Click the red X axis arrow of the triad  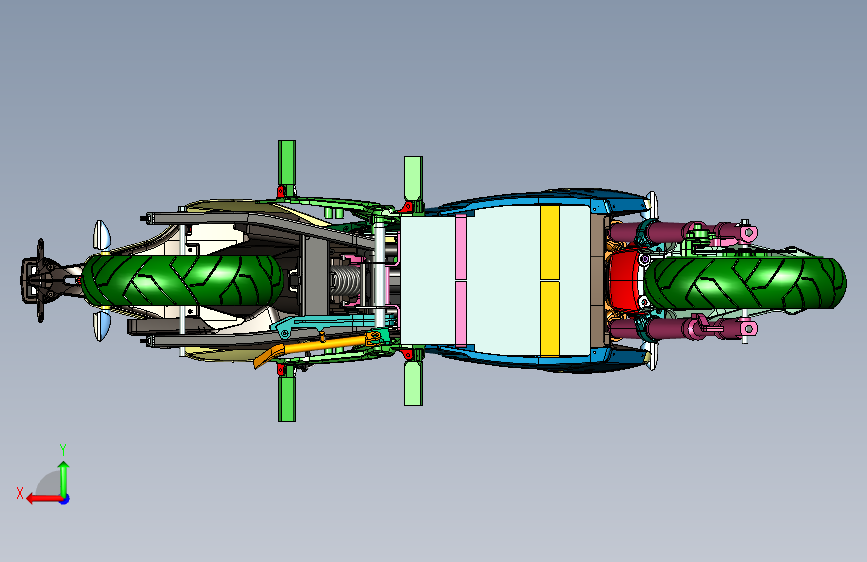(44, 499)
